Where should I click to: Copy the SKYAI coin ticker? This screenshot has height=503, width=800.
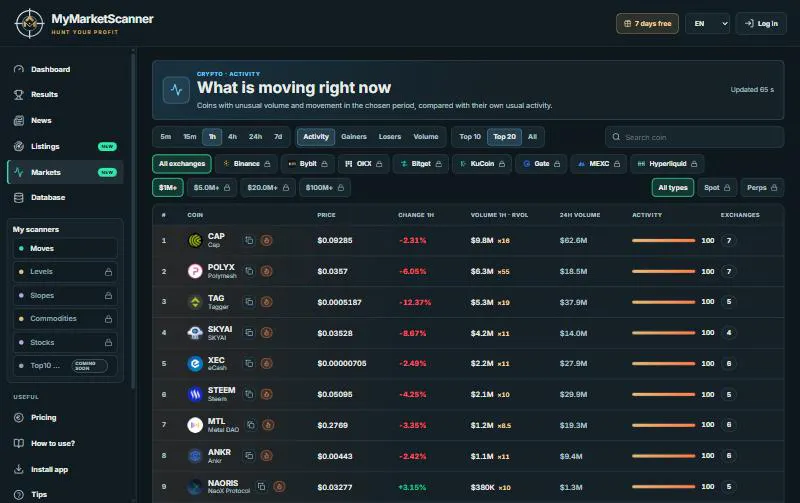[249, 333]
